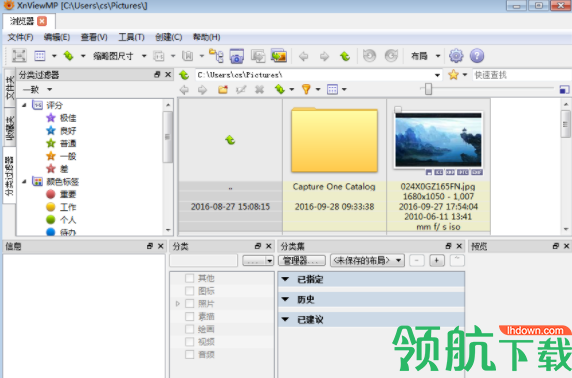Collapse the 颜色标签 tree node
572x378 pixels.
click(24, 181)
